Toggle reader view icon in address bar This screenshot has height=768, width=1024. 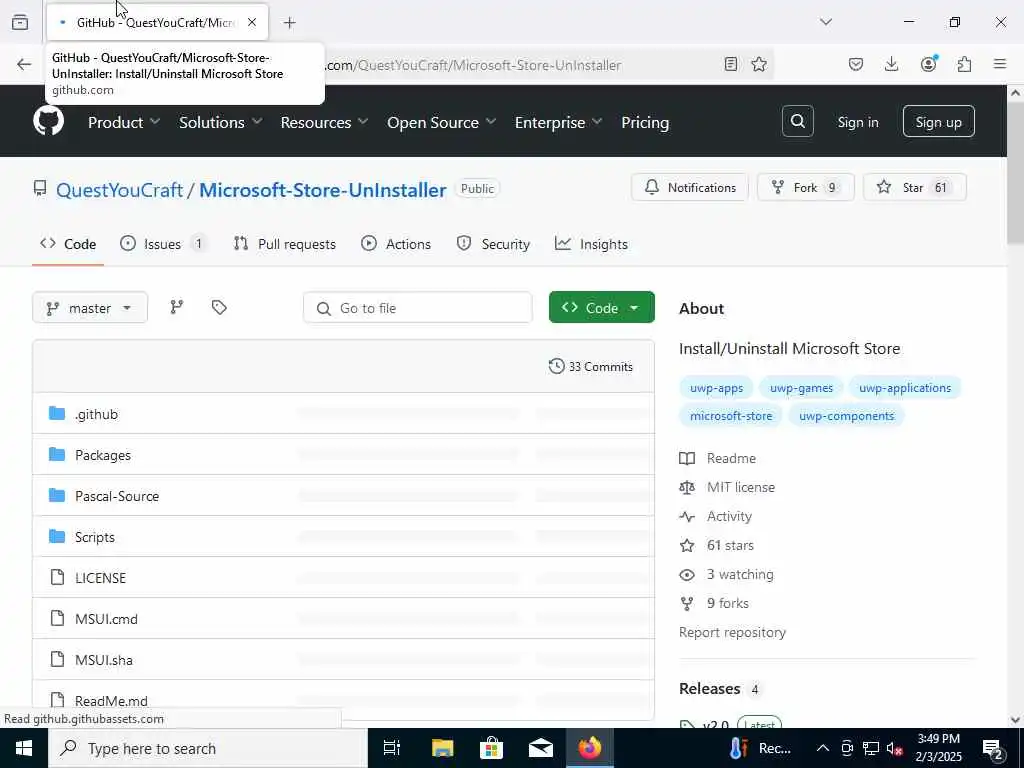coord(731,64)
